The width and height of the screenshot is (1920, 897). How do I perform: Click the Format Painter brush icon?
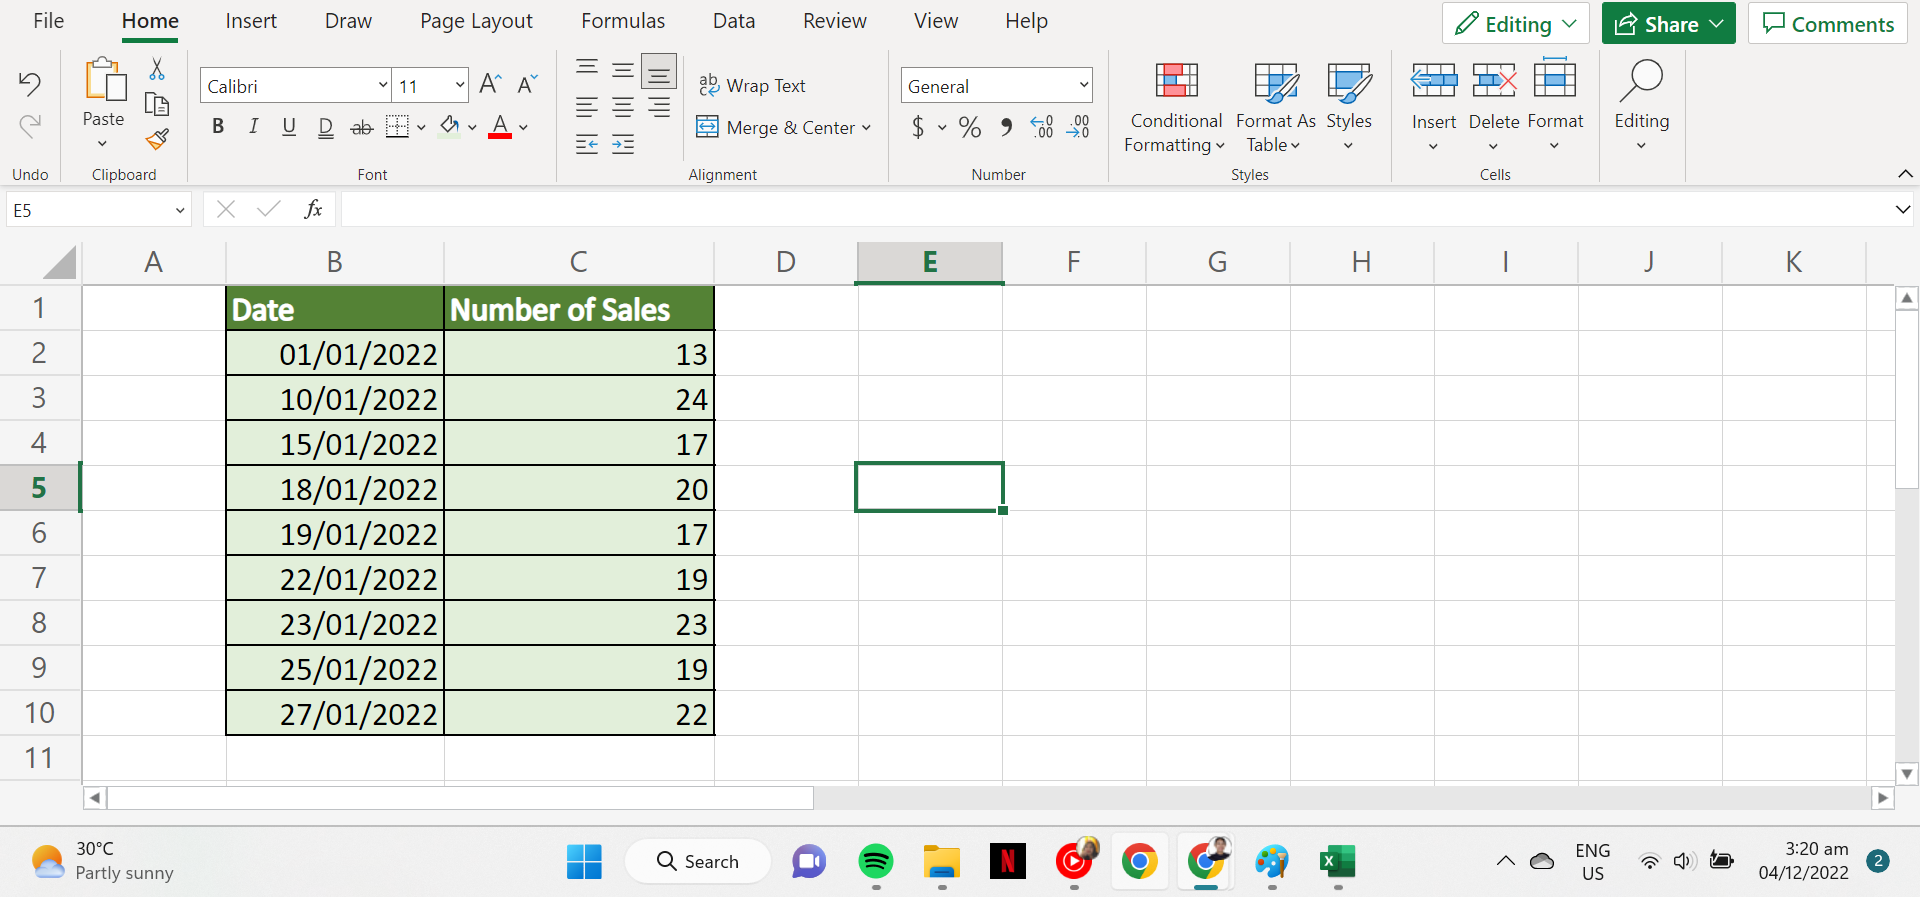(157, 139)
